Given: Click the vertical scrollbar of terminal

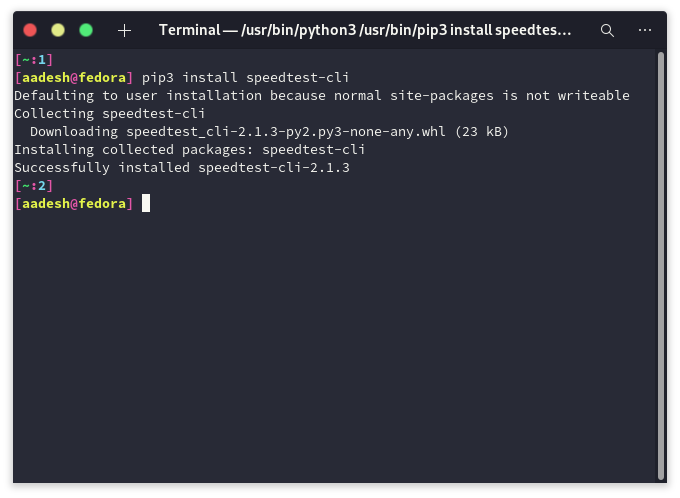Looking at the screenshot, I should point(661,260).
